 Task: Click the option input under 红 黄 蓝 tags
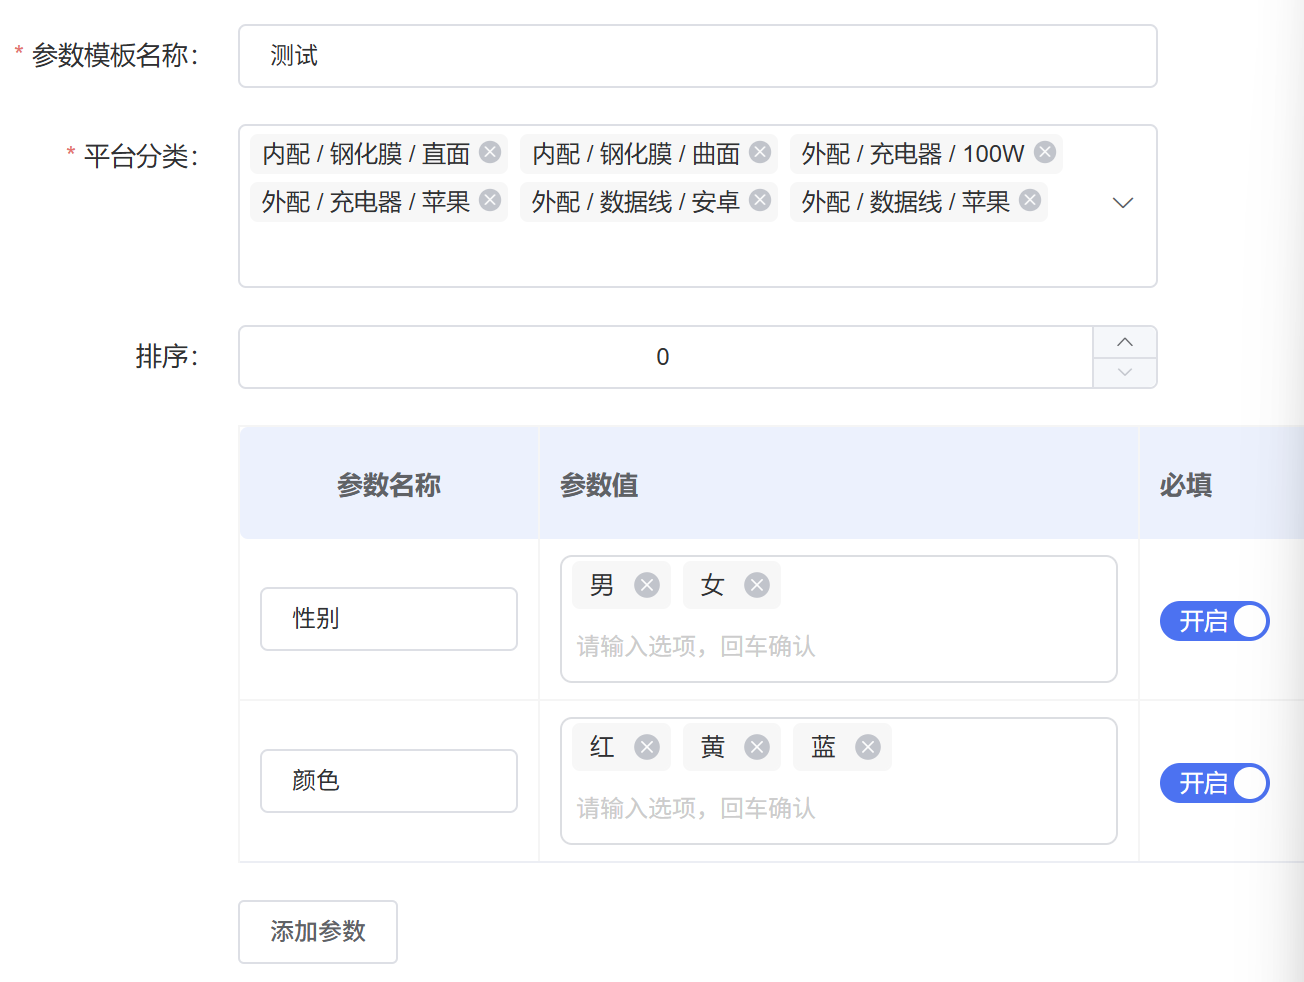[839, 808]
